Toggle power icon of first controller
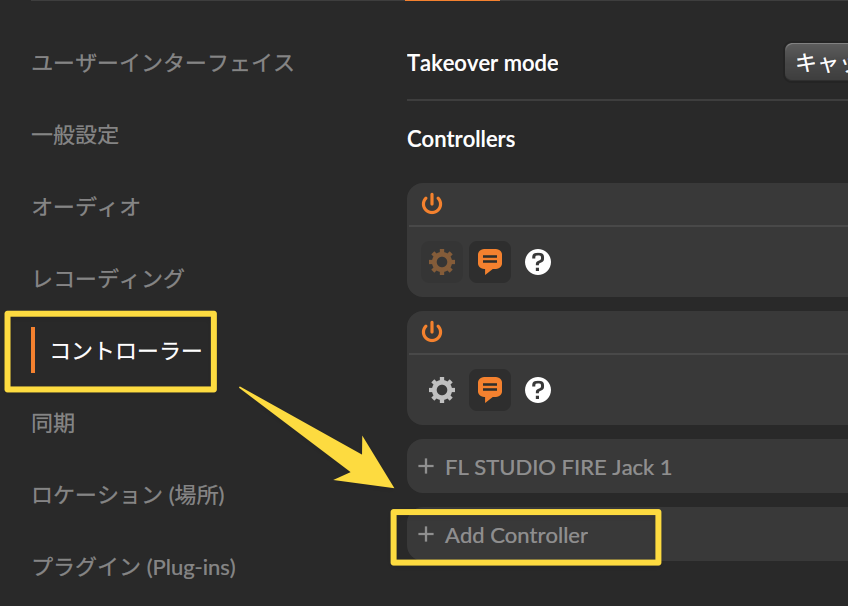 [x=432, y=204]
